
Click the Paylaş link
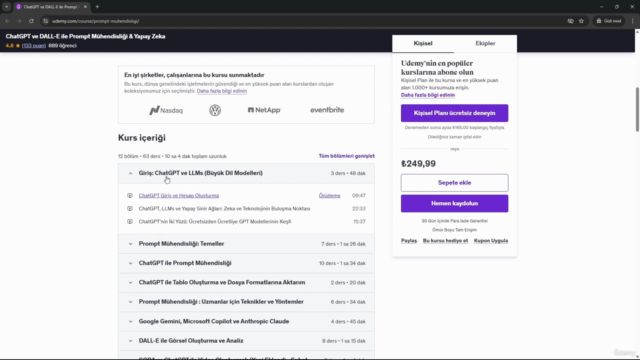point(409,241)
